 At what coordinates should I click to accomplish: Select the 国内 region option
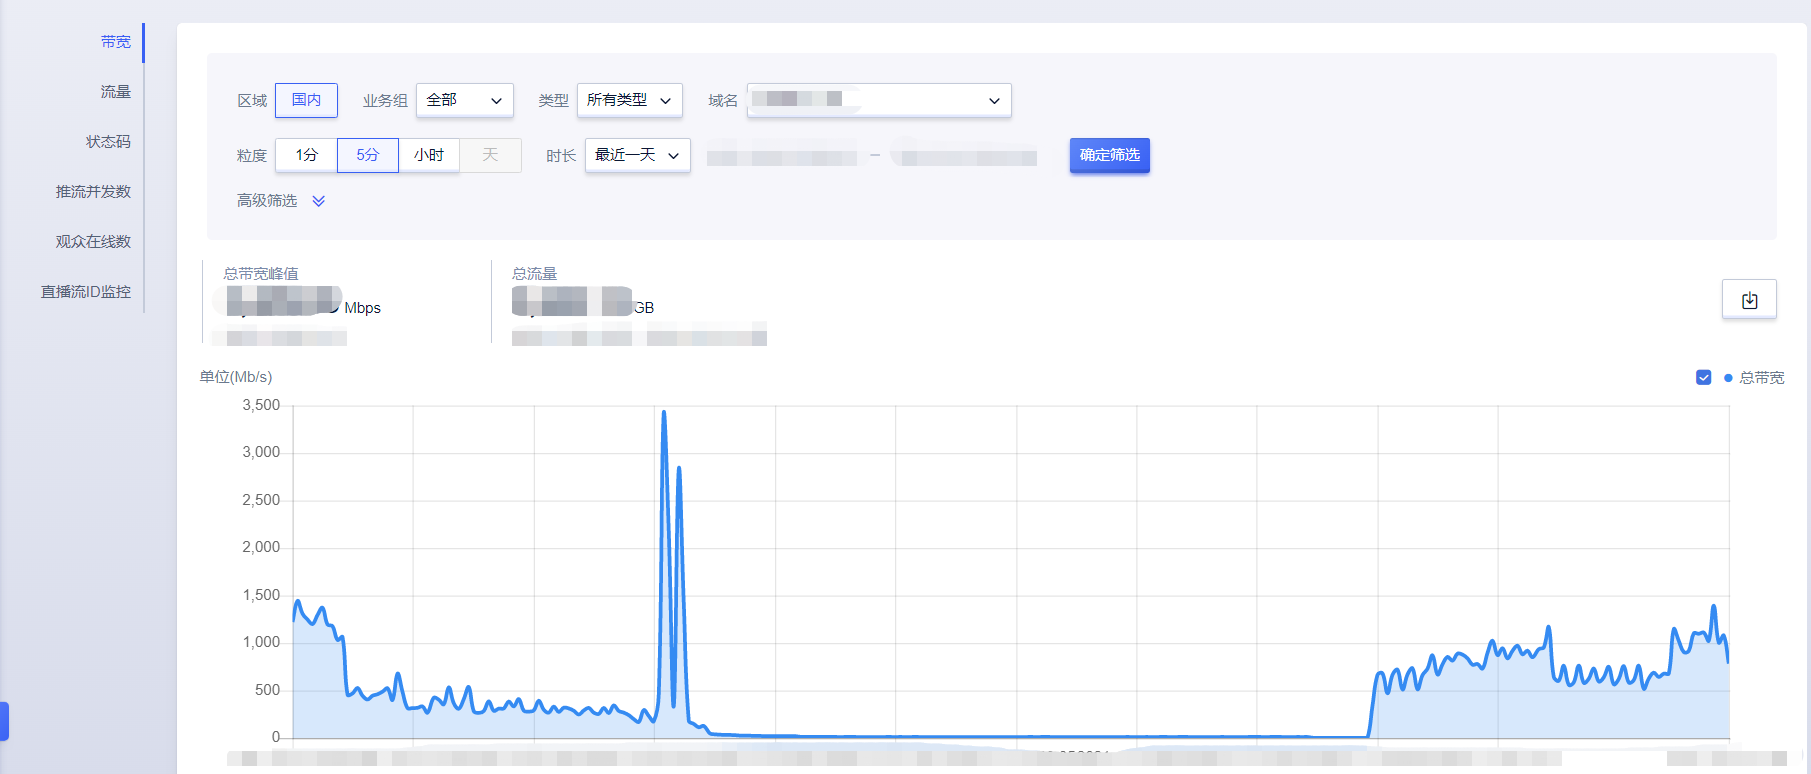coord(306,100)
